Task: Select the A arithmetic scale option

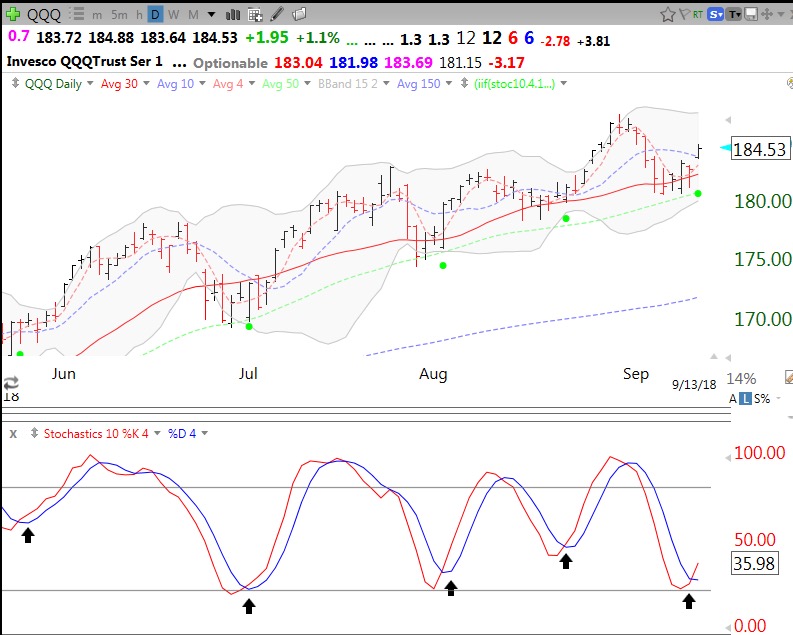Action: pos(733,399)
